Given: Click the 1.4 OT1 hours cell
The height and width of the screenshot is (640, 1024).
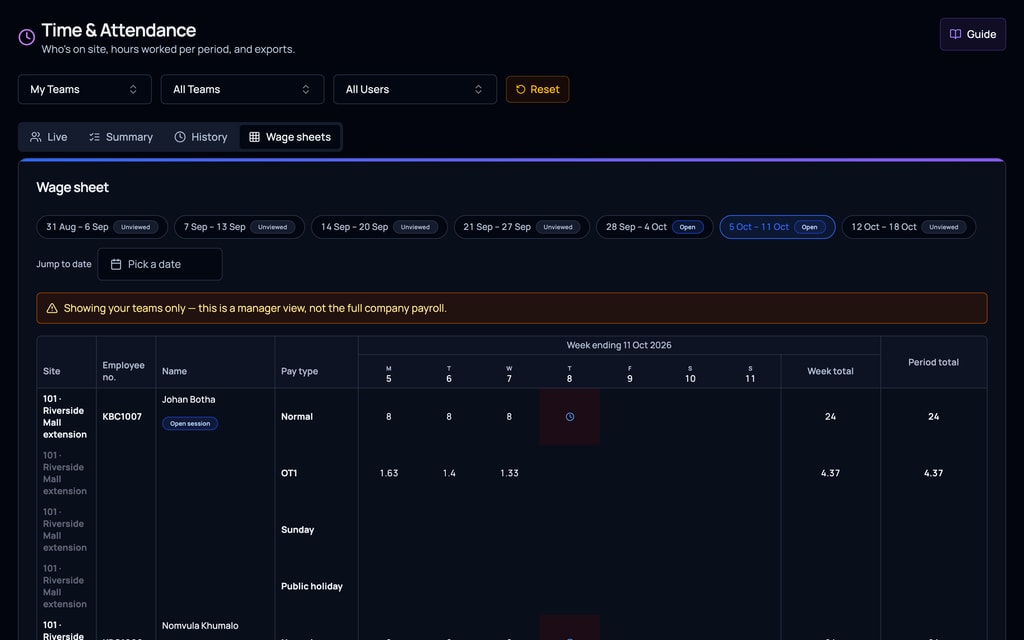Looking at the screenshot, I should tap(449, 473).
